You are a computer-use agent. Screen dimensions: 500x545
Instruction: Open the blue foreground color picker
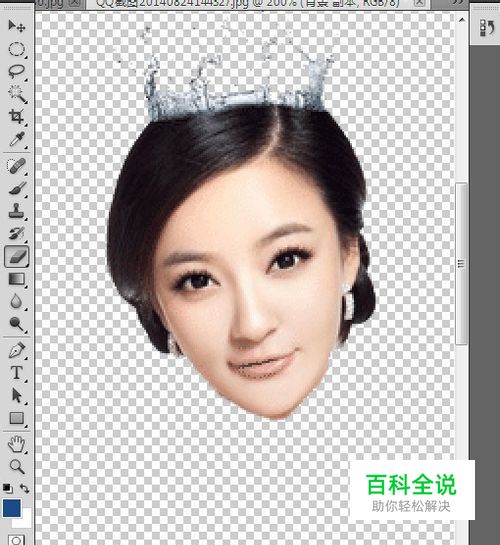[11, 508]
